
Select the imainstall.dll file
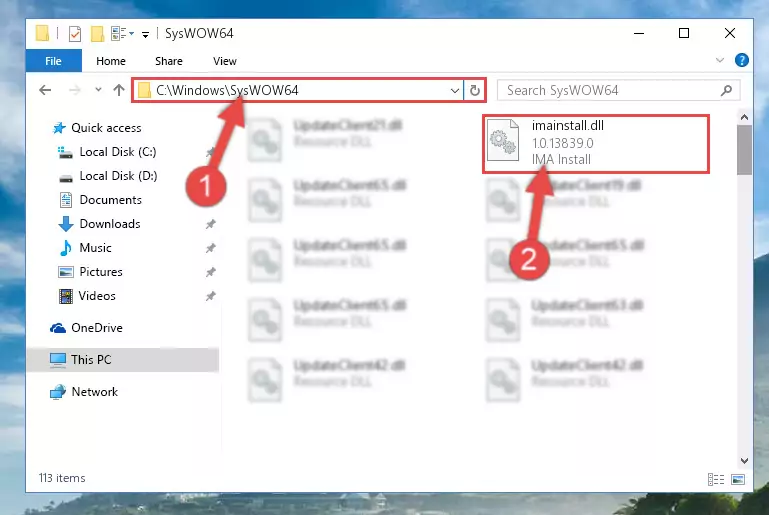click(596, 144)
